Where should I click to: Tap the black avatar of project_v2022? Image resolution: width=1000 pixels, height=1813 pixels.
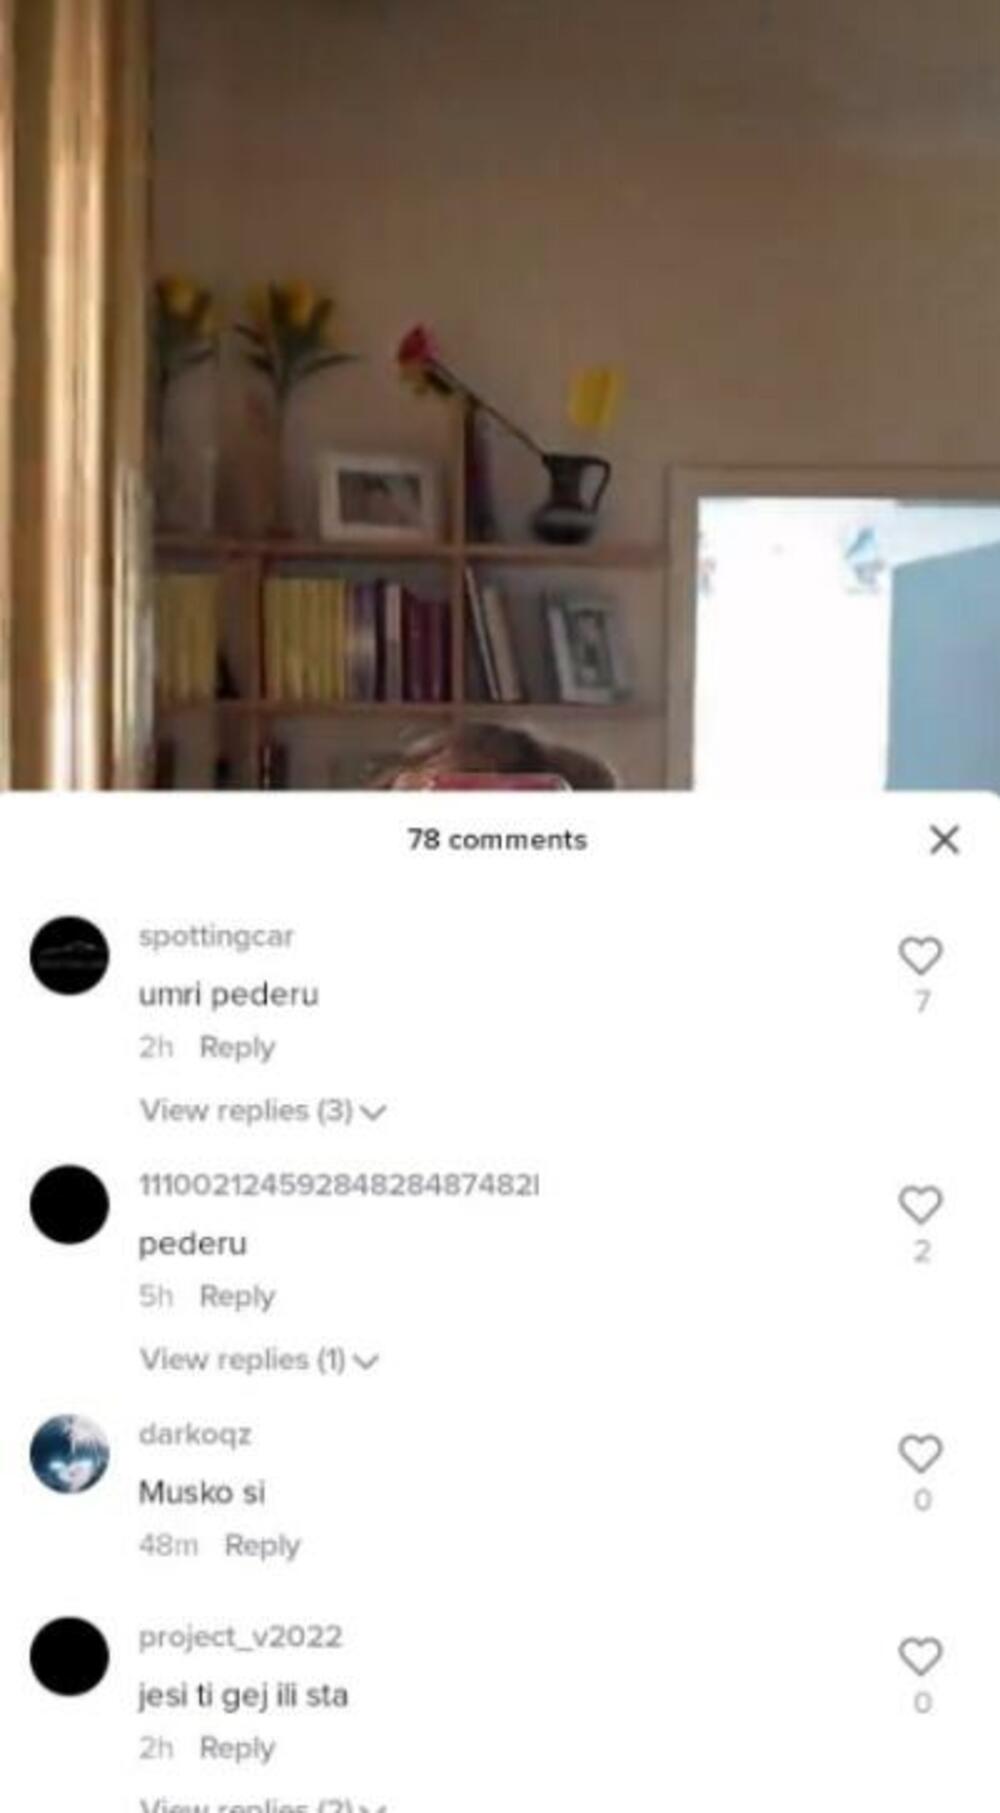[69, 1656]
